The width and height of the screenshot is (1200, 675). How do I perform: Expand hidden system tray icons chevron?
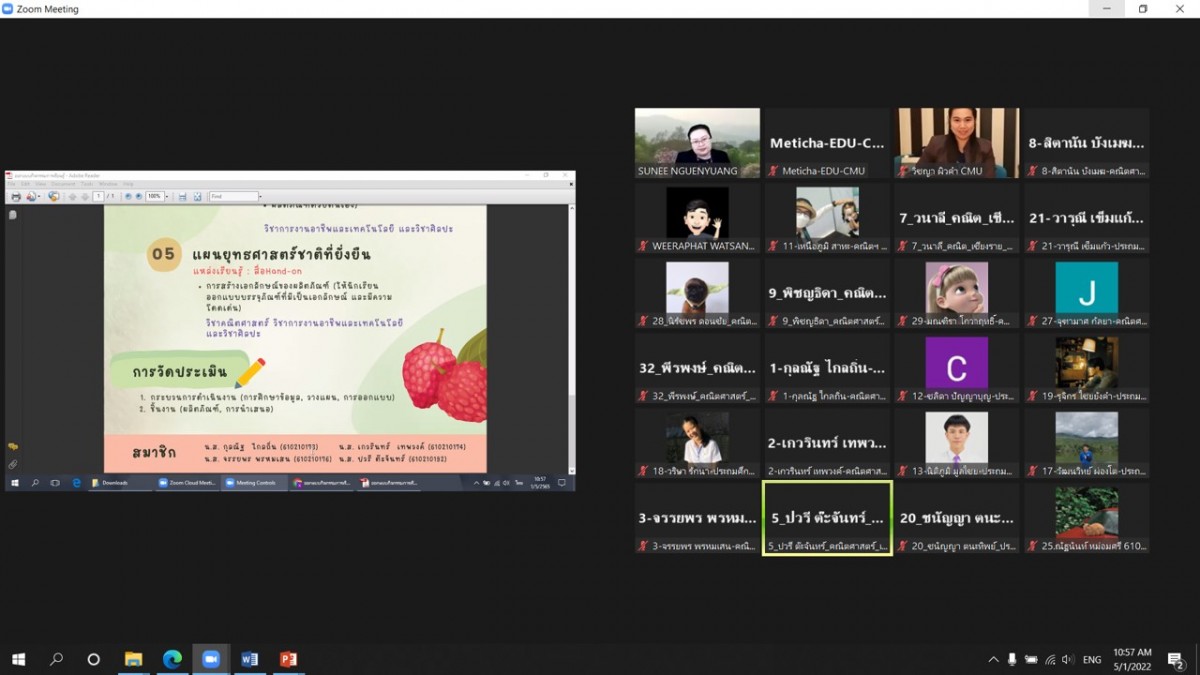pyautogui.click(x=993, y=659)
